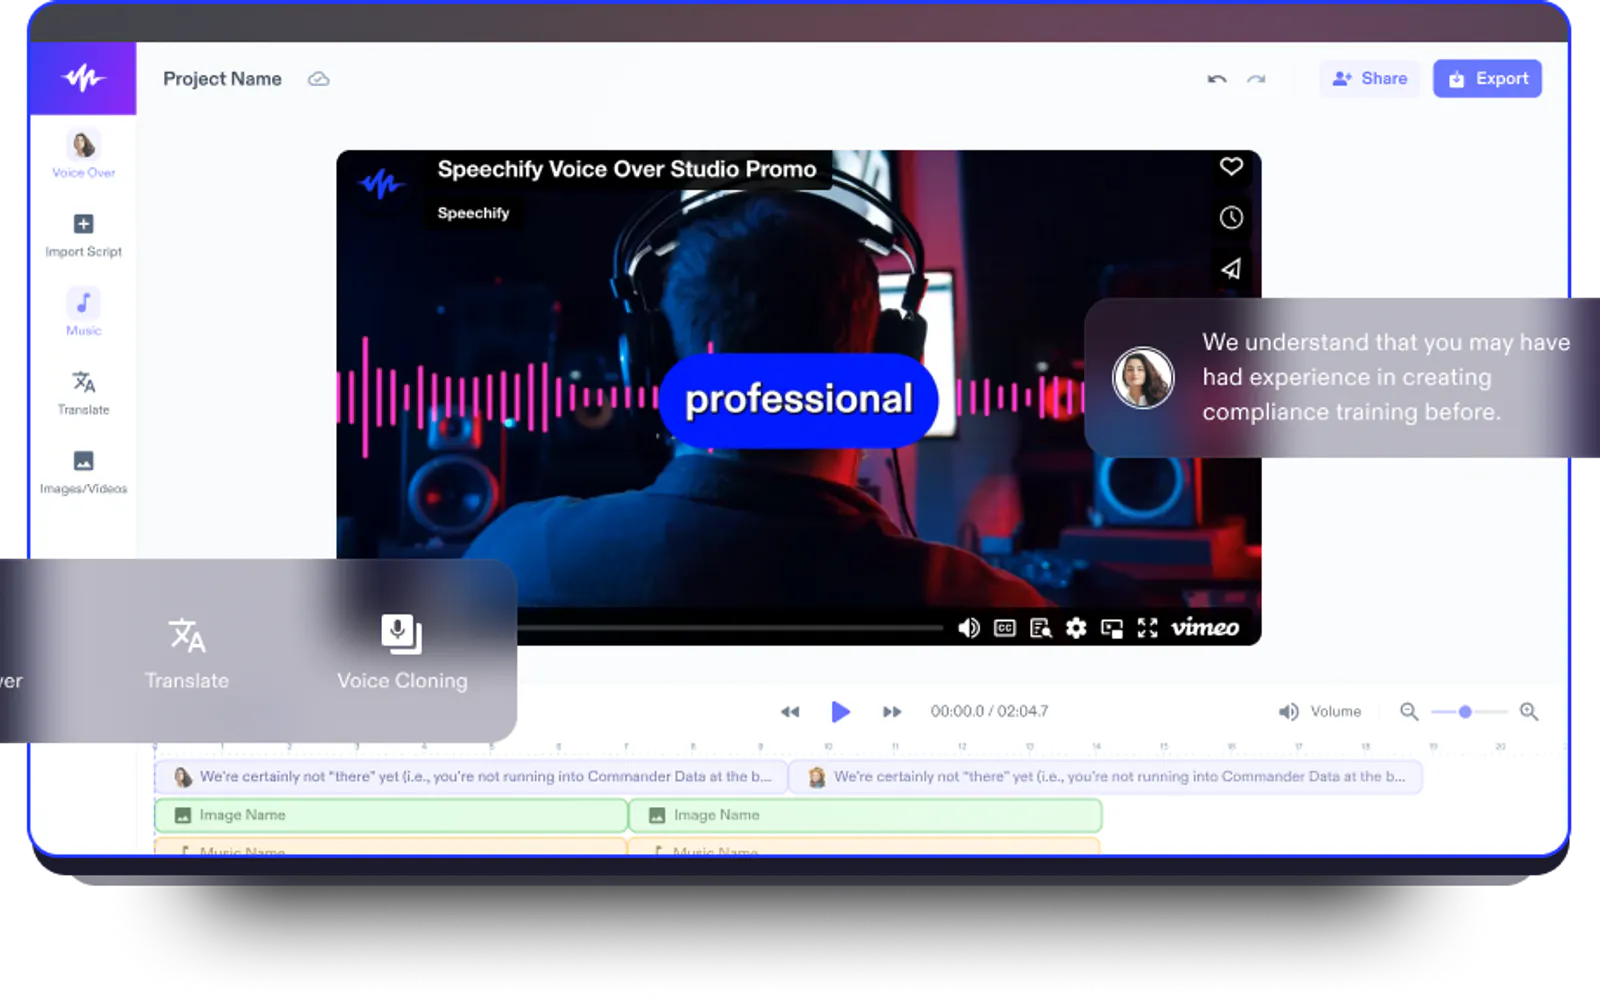Click the Voice Cloning card in overlay

tap(402, 652)
